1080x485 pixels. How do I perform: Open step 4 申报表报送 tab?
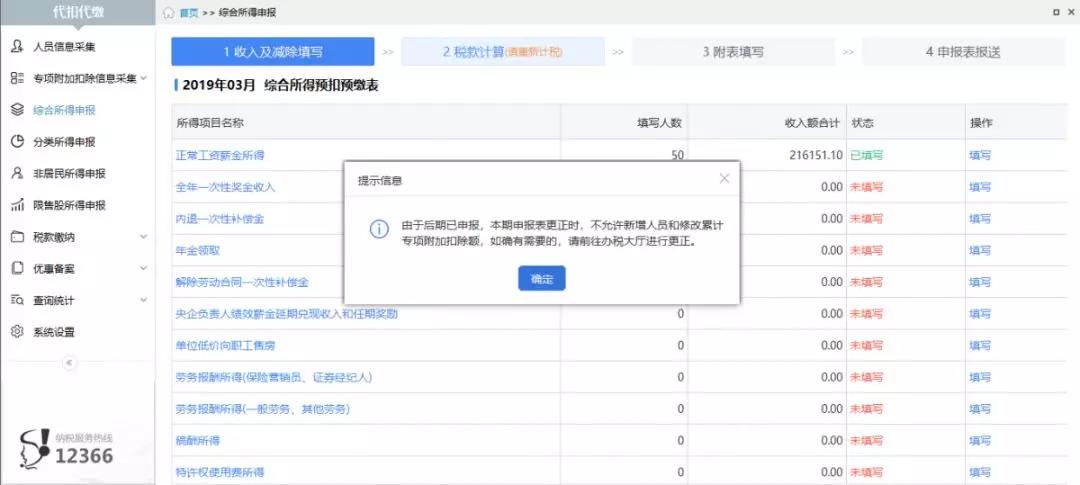(963, 52)
